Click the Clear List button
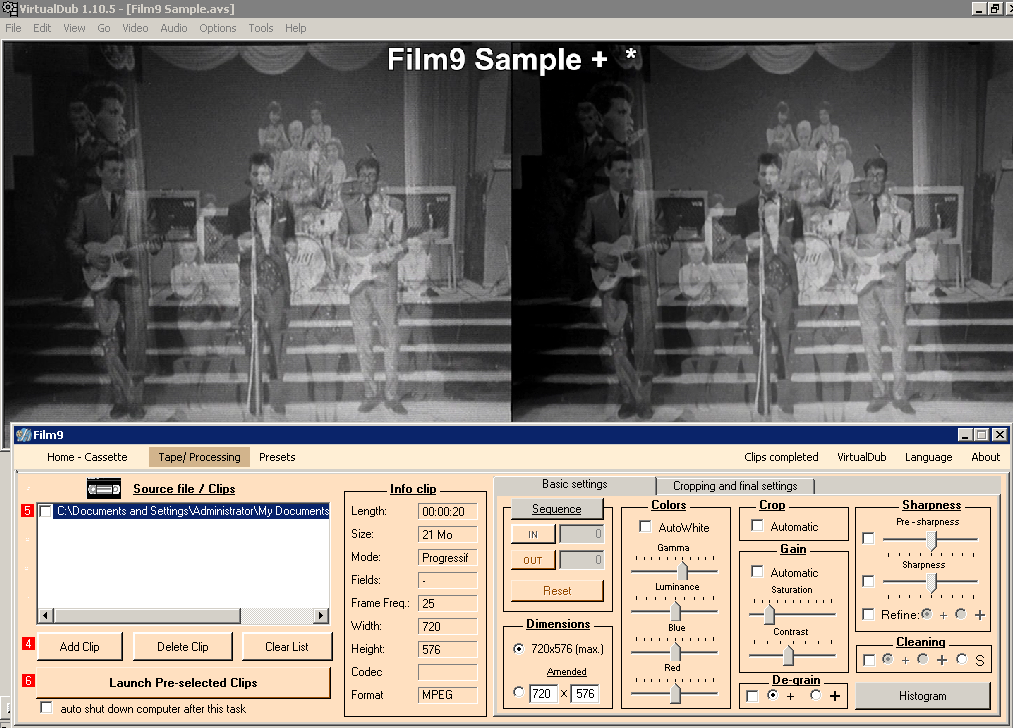The height and width of the screenshot is (728, 1013). click(287, 647)
